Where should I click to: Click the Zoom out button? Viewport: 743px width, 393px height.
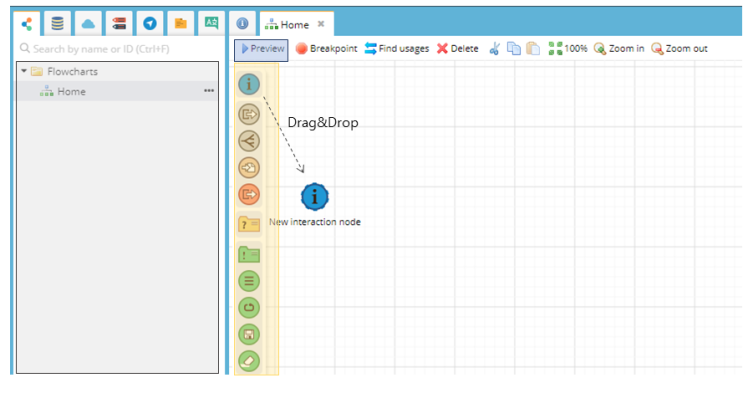tap(679, 49)
